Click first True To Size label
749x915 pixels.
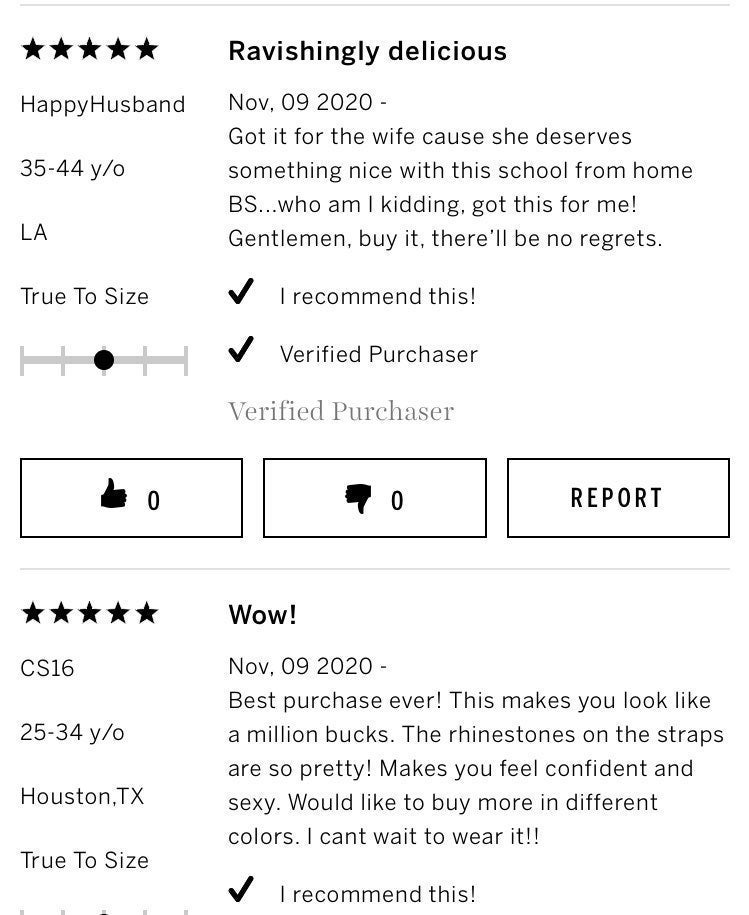[85, 296]
